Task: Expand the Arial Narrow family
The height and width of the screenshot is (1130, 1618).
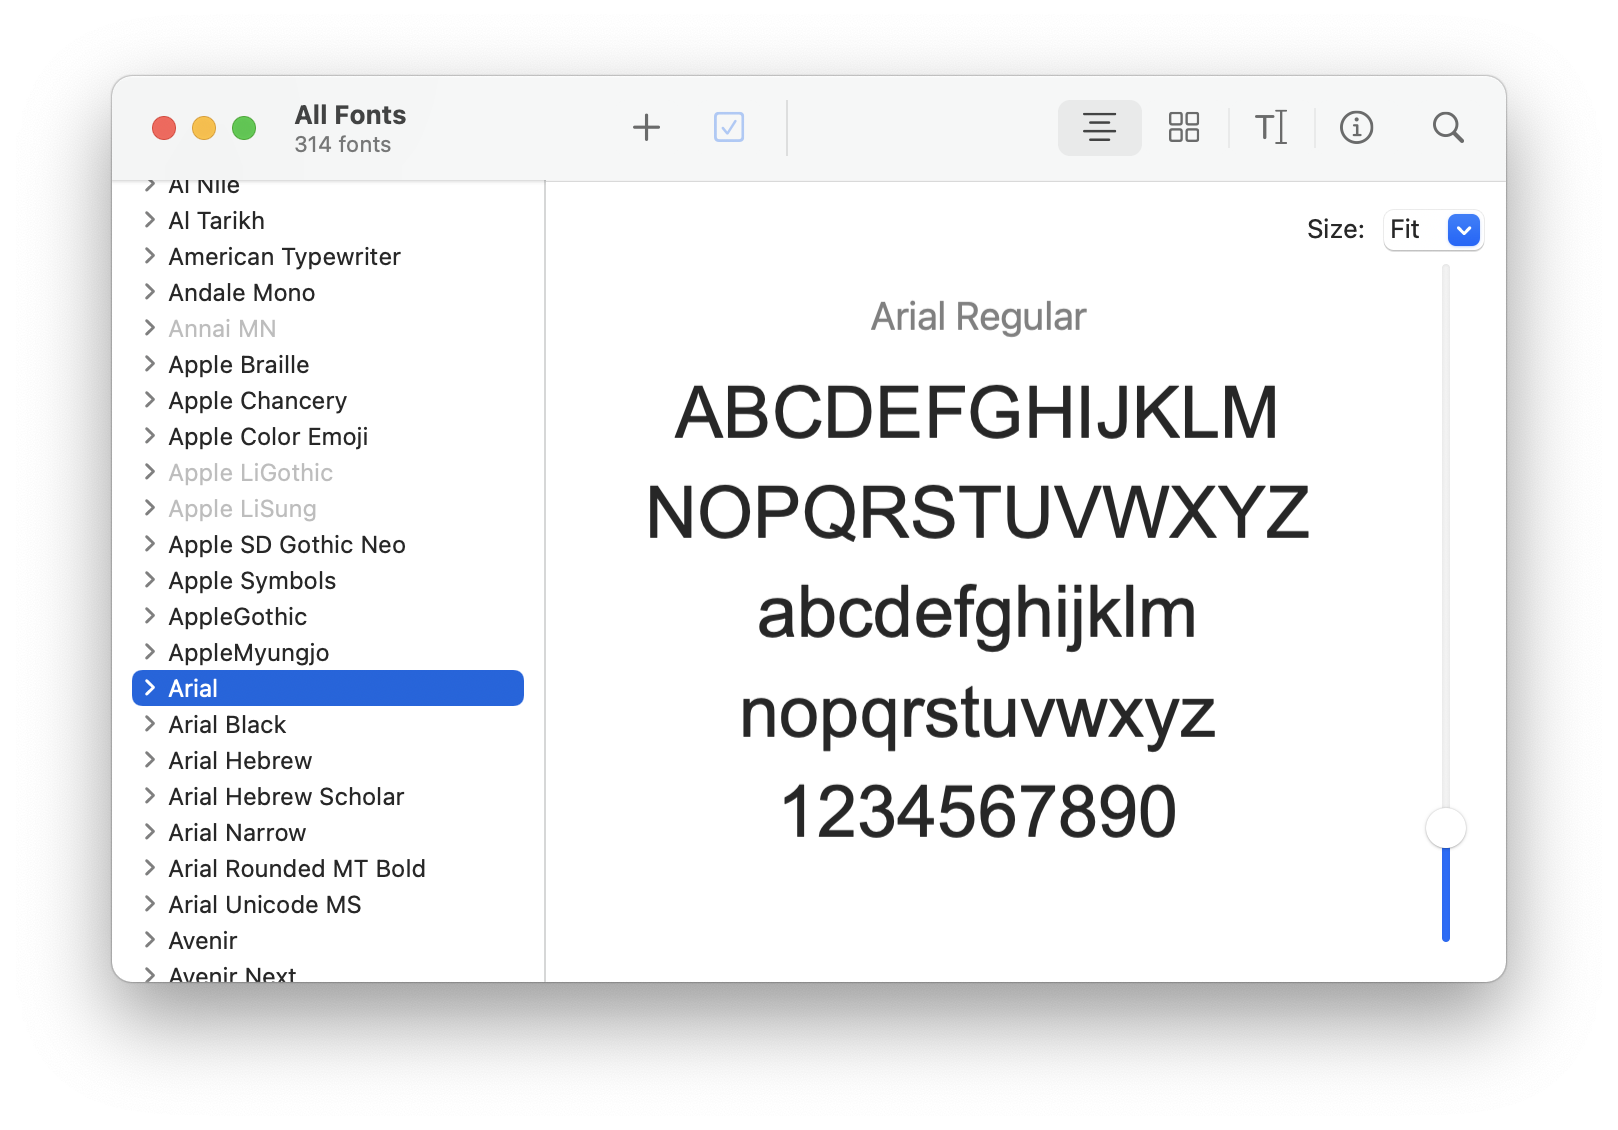Action: point(150,832)
